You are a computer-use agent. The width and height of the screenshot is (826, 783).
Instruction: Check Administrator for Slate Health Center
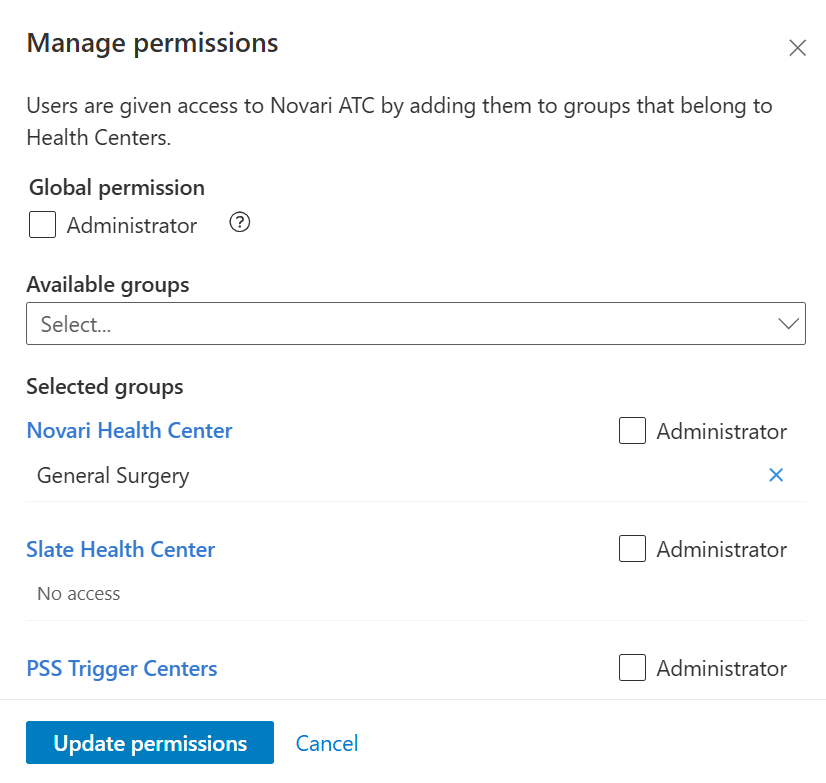point(632,548)
